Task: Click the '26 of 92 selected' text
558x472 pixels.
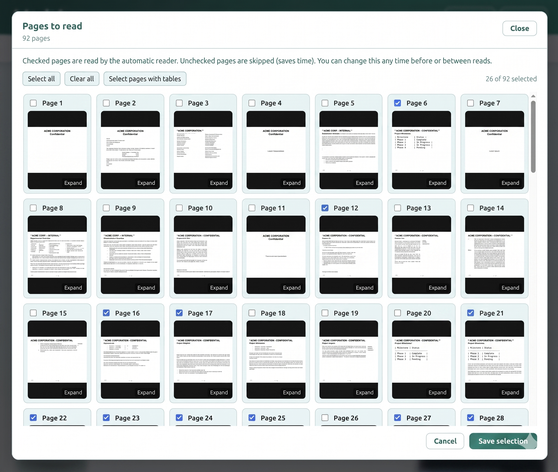Action: tap(511, 79)
